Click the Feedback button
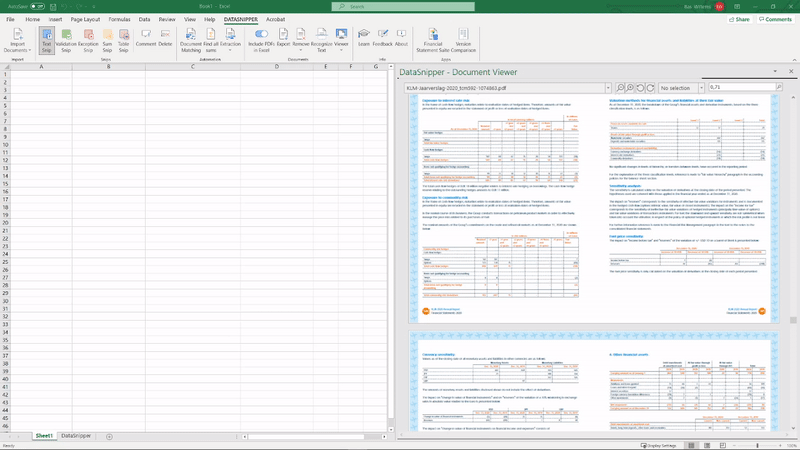The width and height of the screenshot is (800, 450). click(383, 40)
